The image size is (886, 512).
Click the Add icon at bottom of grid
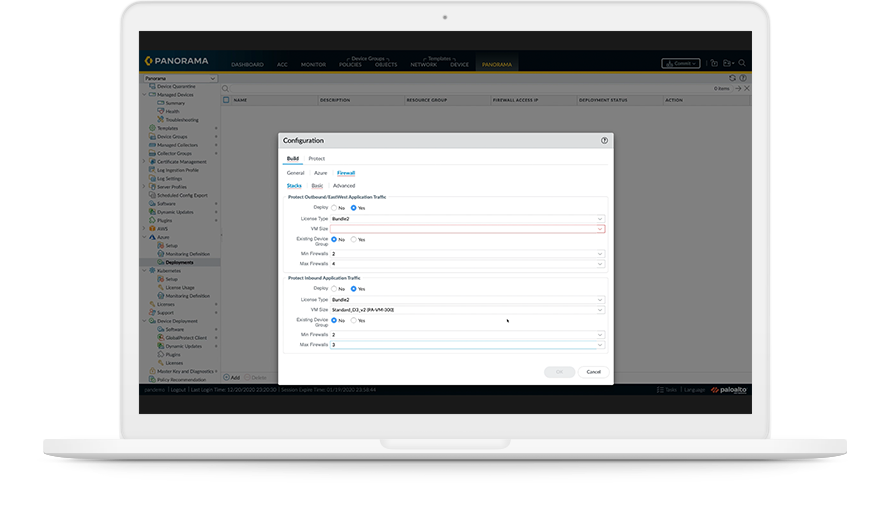[227, 378]
